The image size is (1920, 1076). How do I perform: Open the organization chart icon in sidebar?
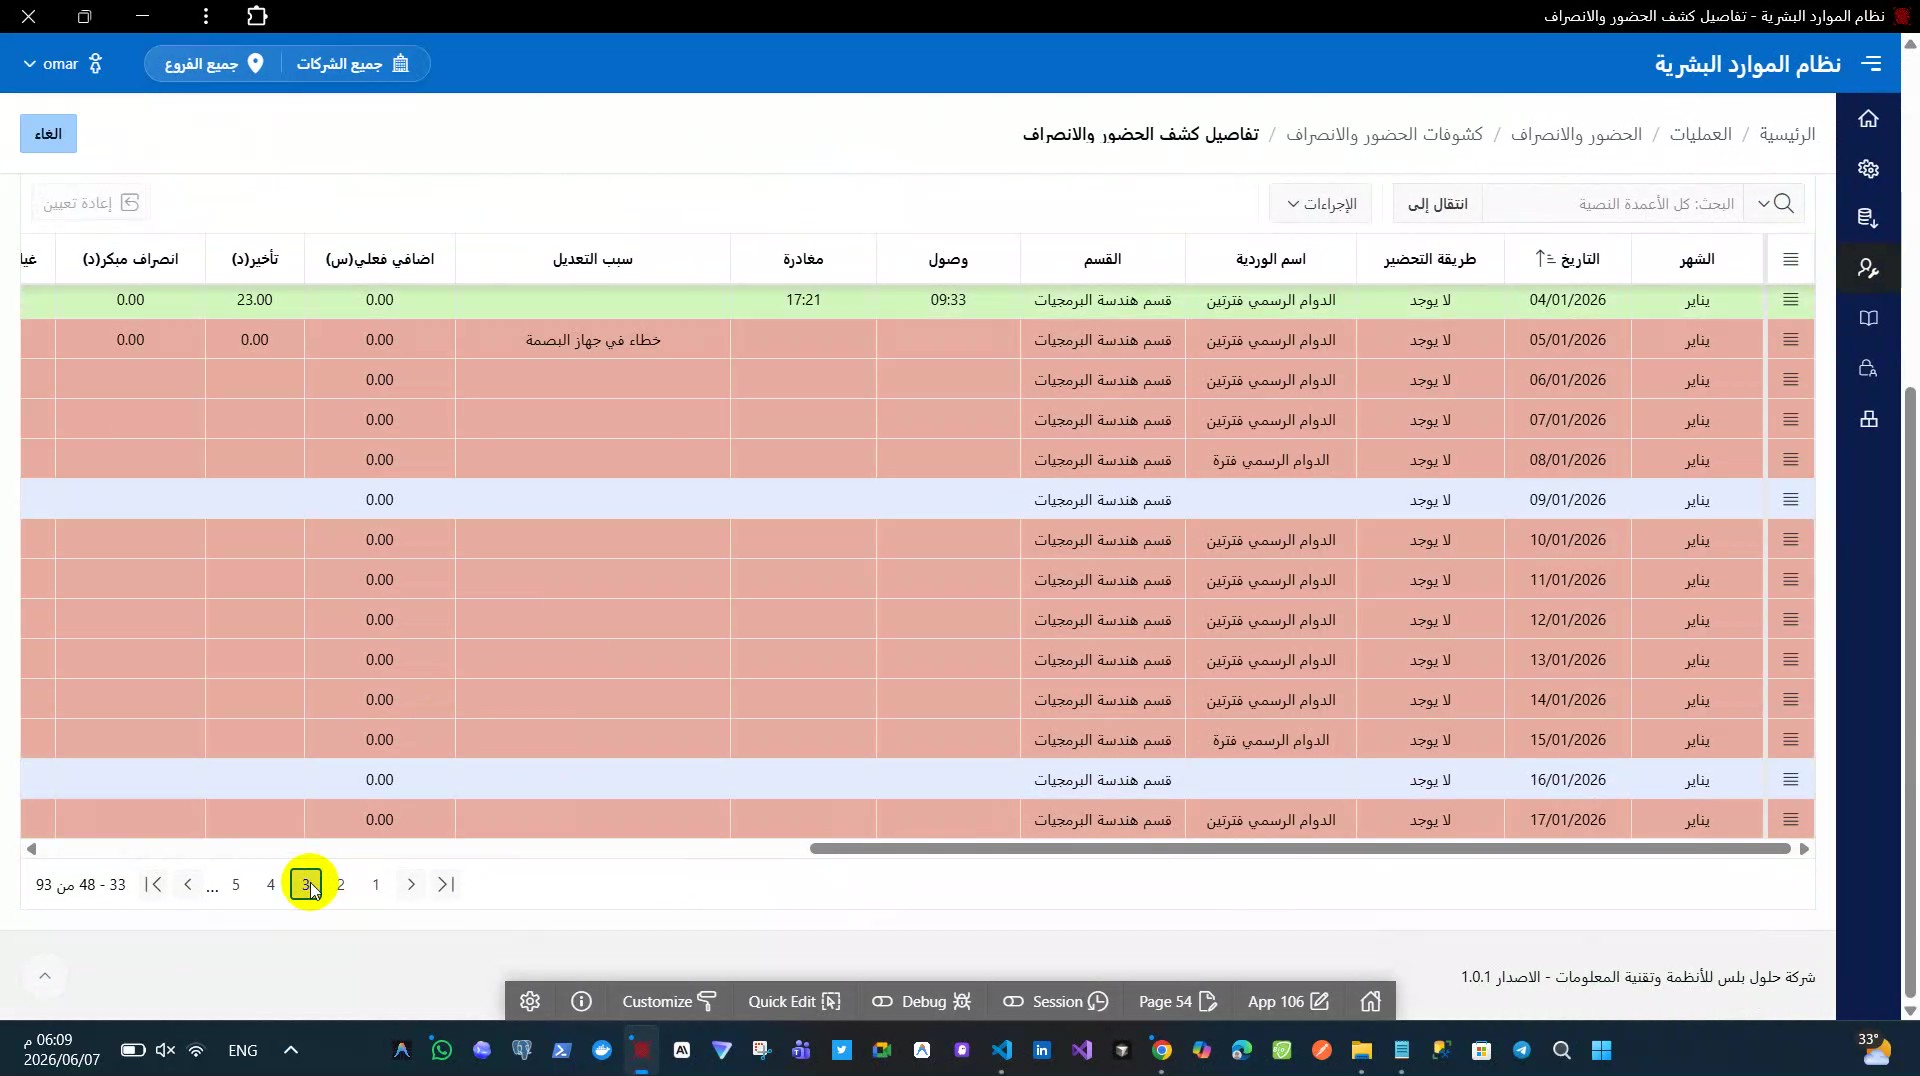click(x=1868, y=418)
